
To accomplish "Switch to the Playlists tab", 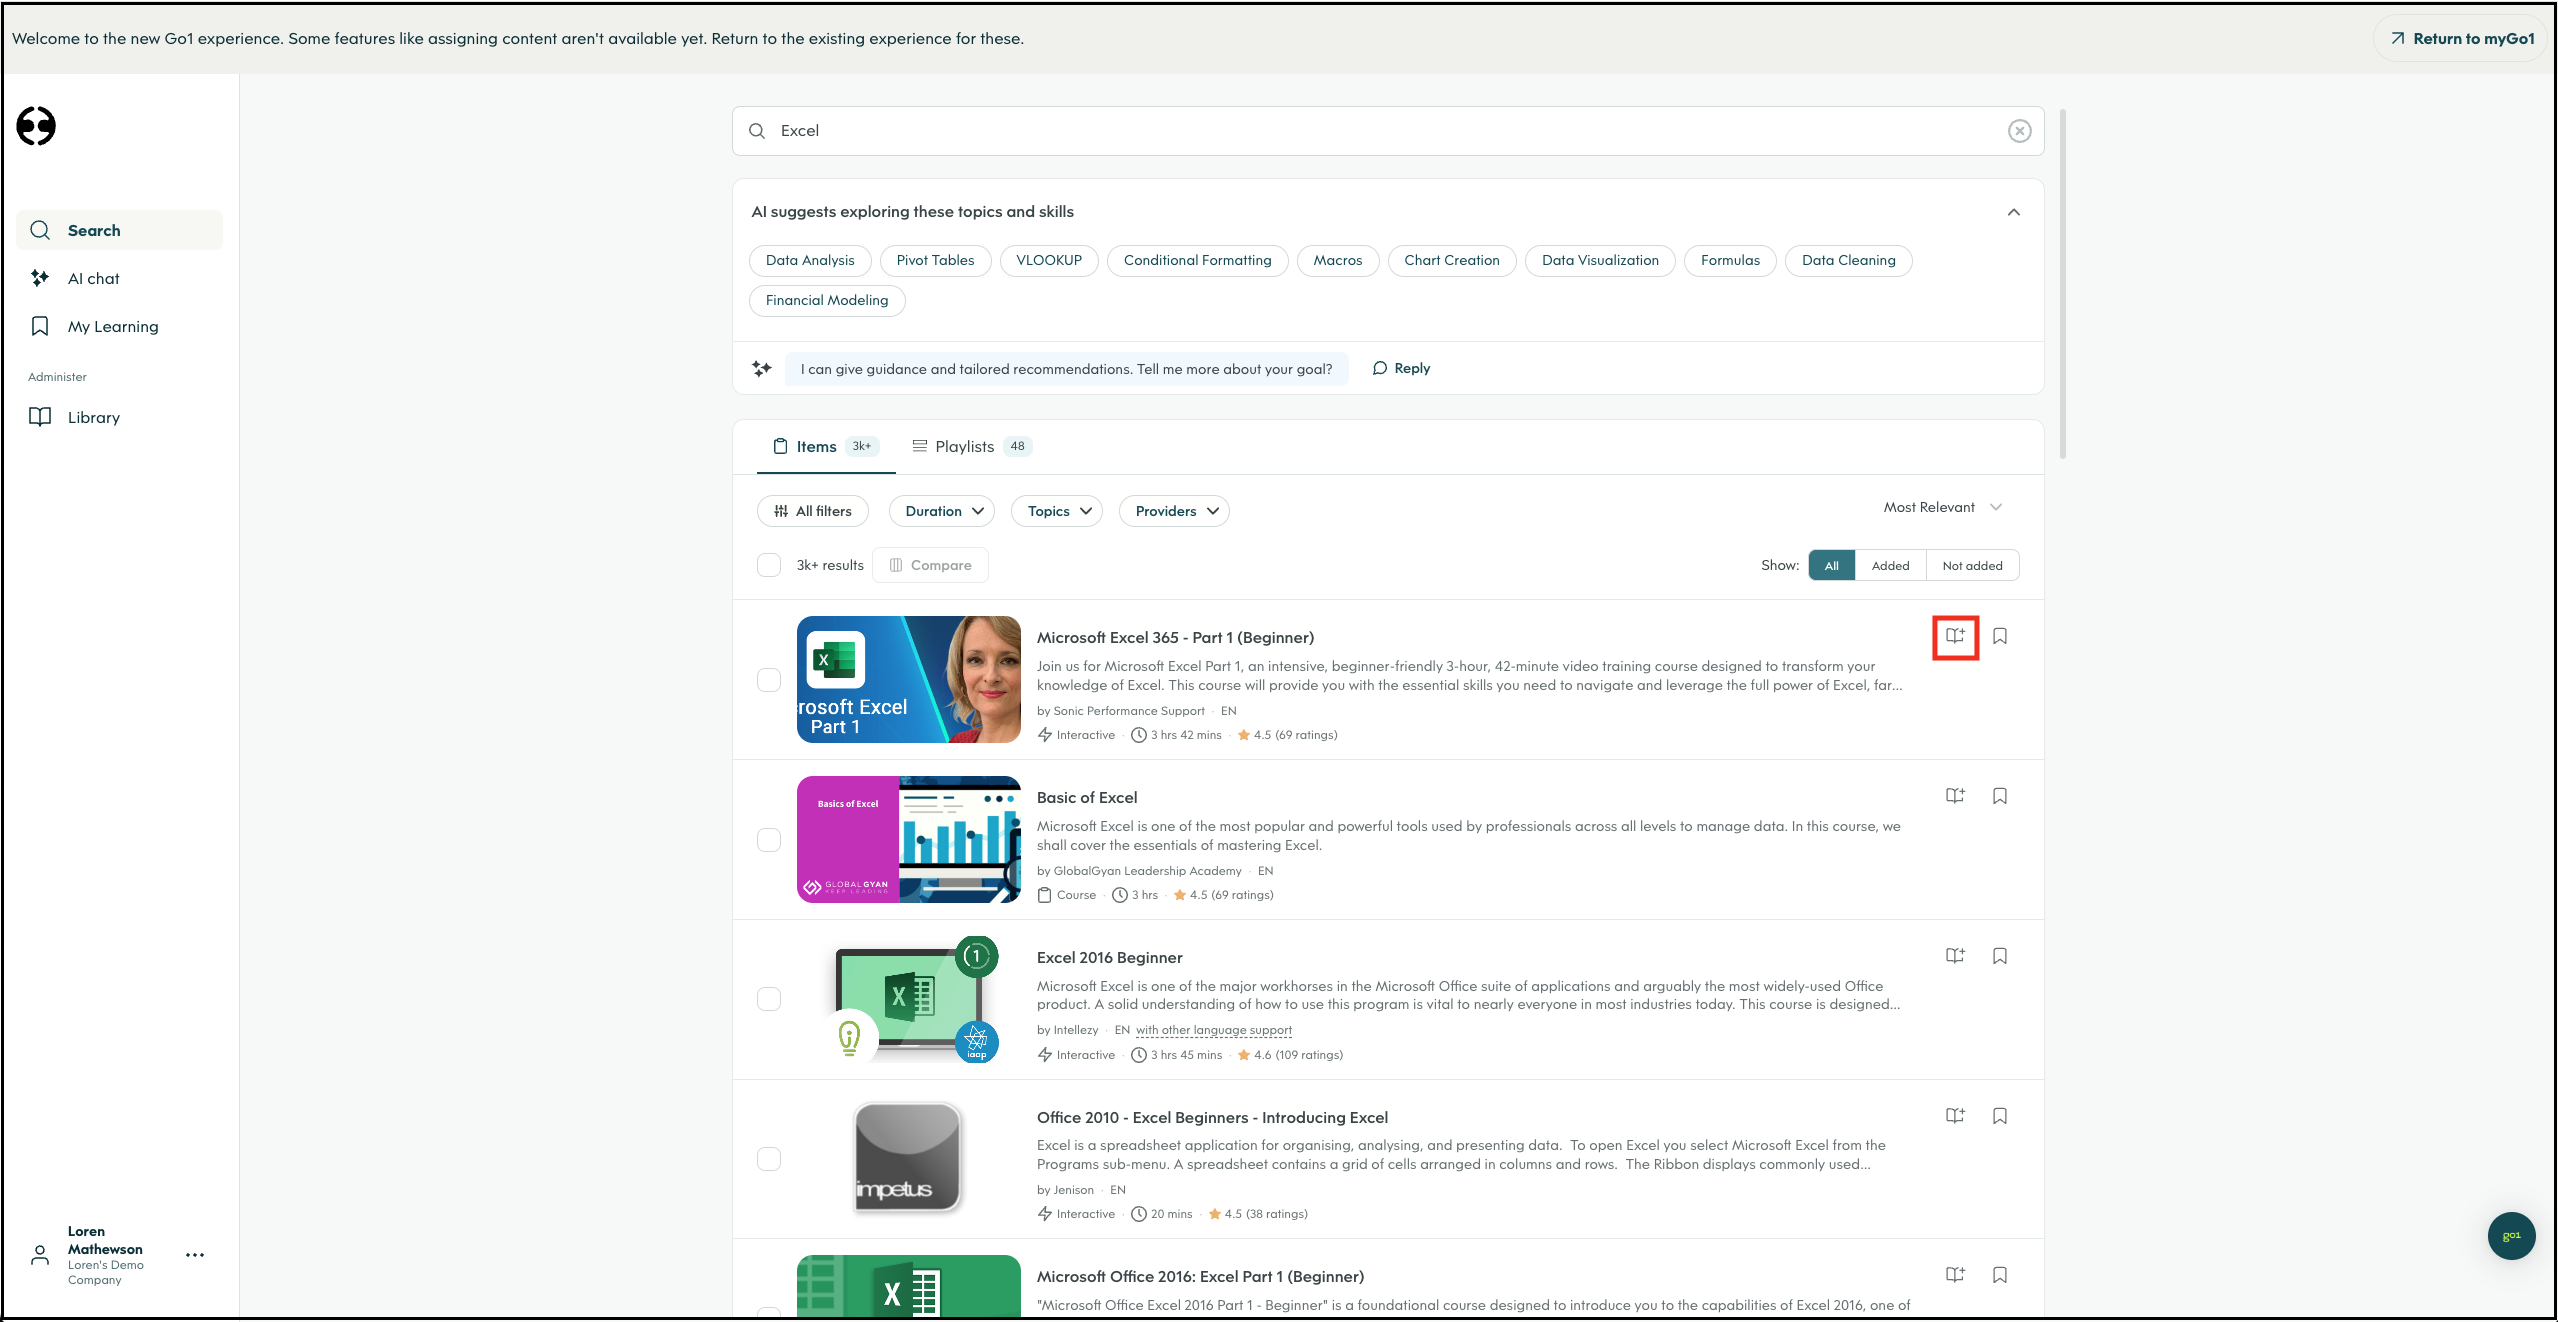I will tap(970, 447).
